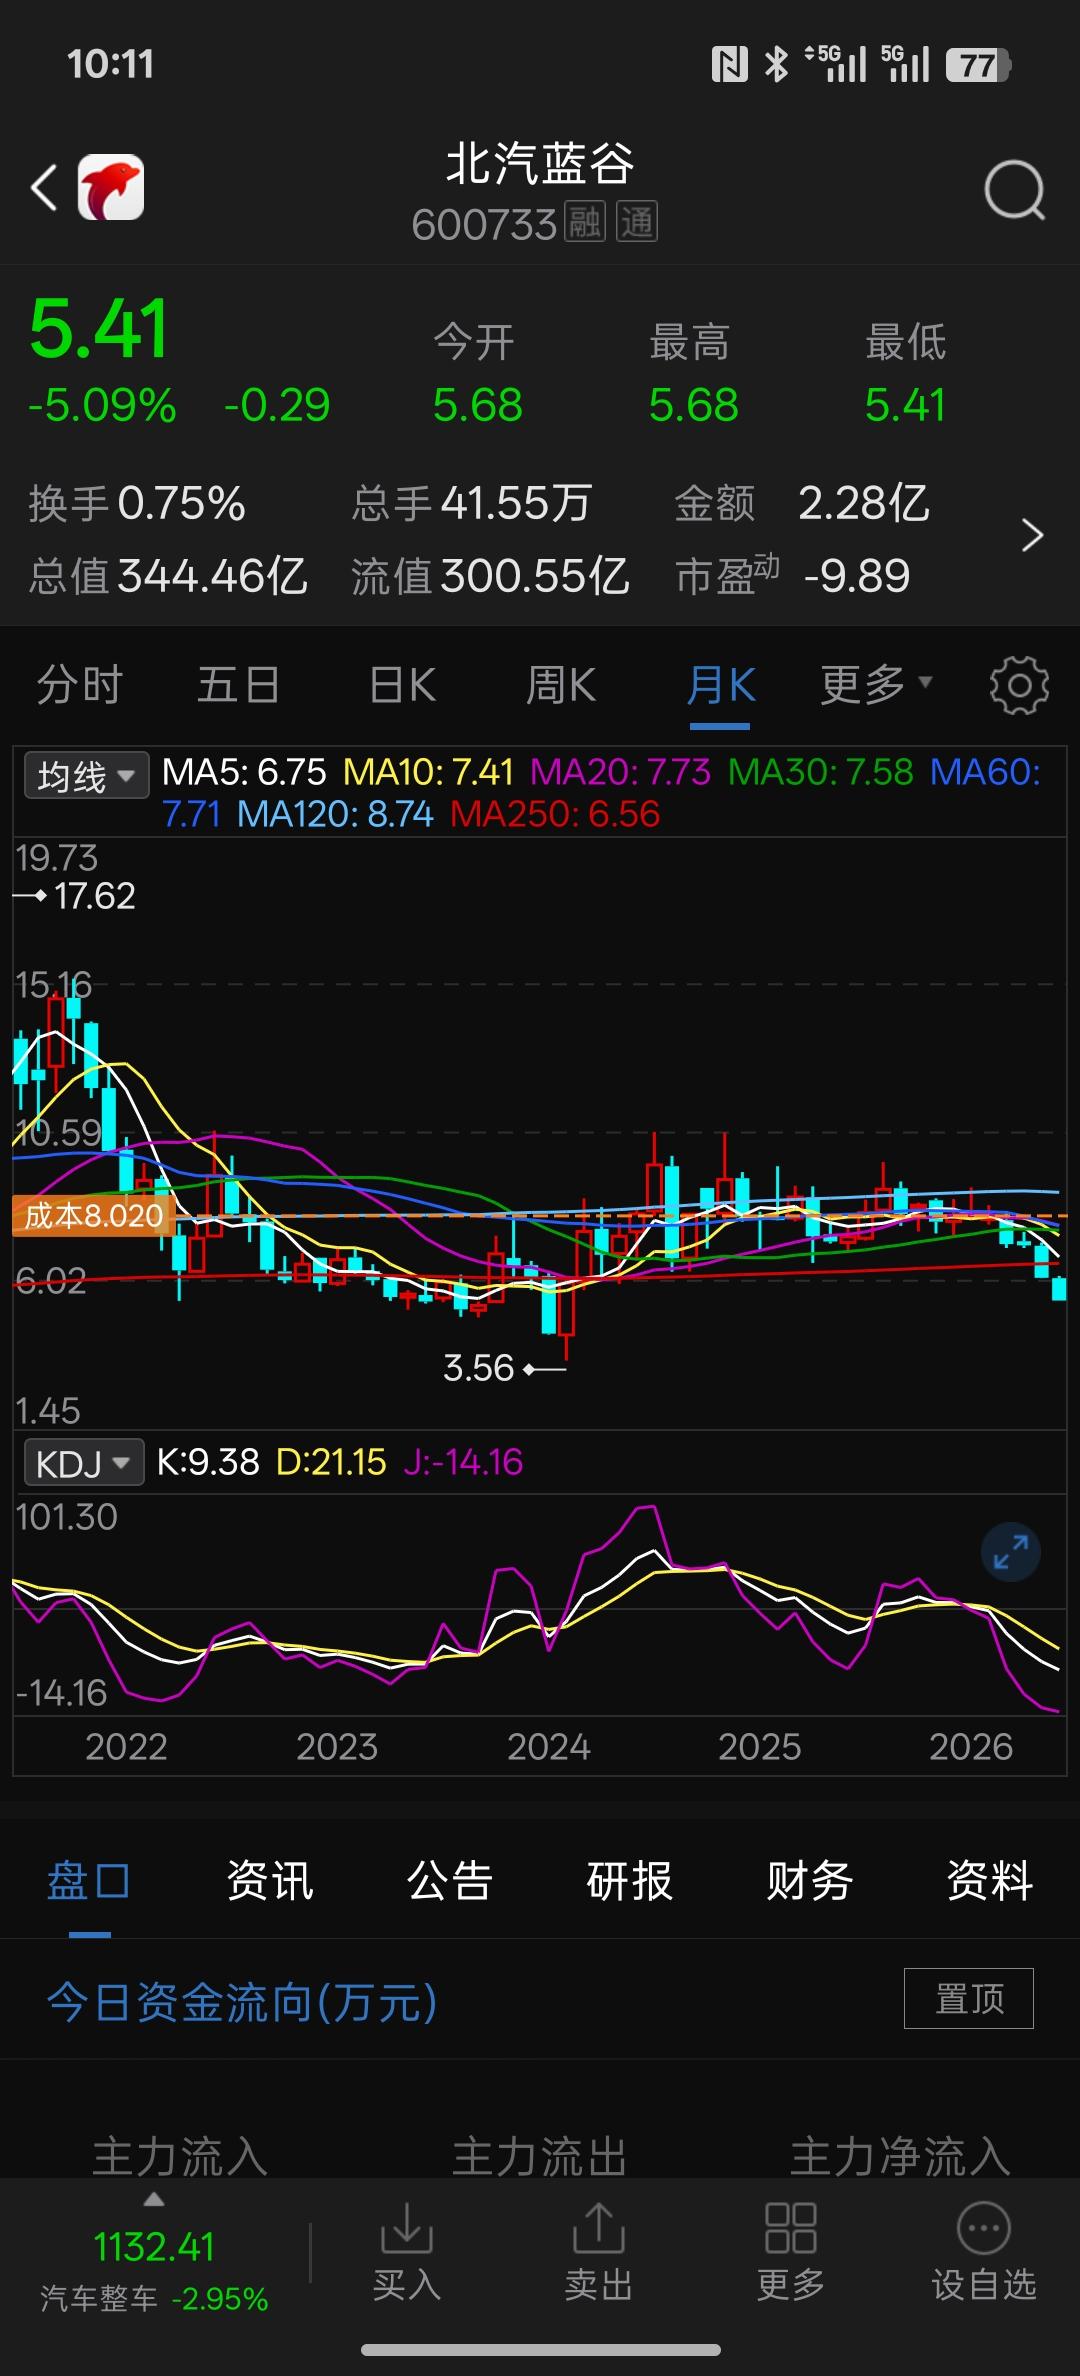The height and width of the screenshot is (2376, 1080).
Task: Expand more quote details chevron
Action: pos(1032,536)
